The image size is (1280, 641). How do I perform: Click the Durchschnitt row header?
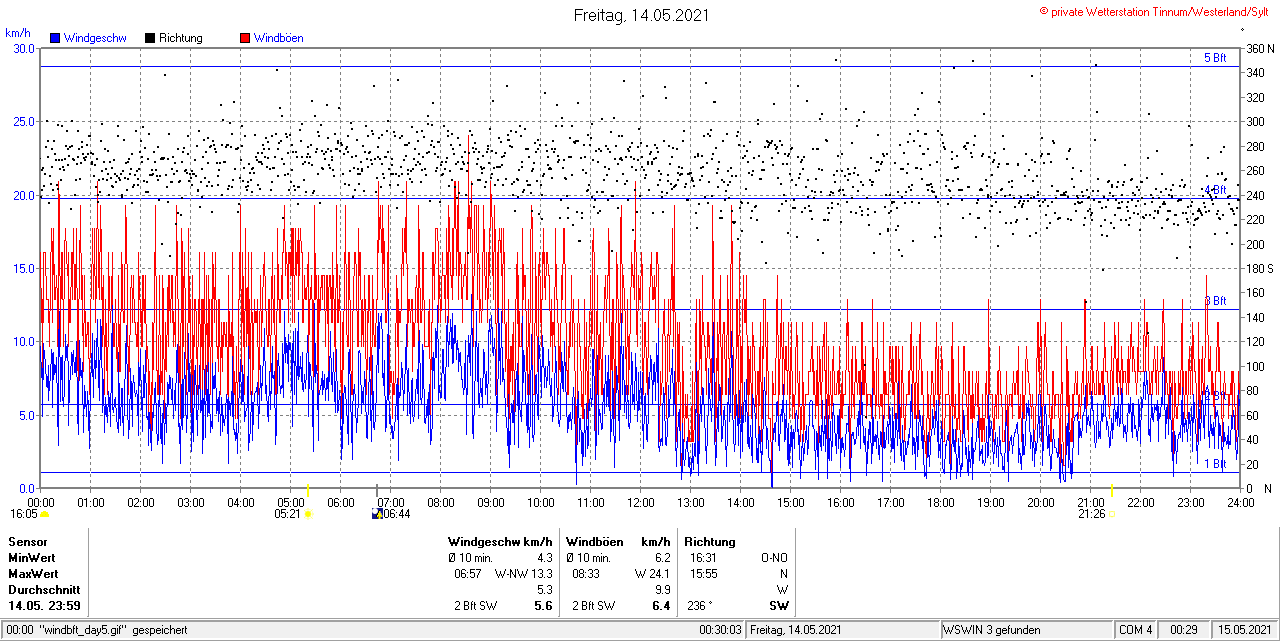coord(42,590)
